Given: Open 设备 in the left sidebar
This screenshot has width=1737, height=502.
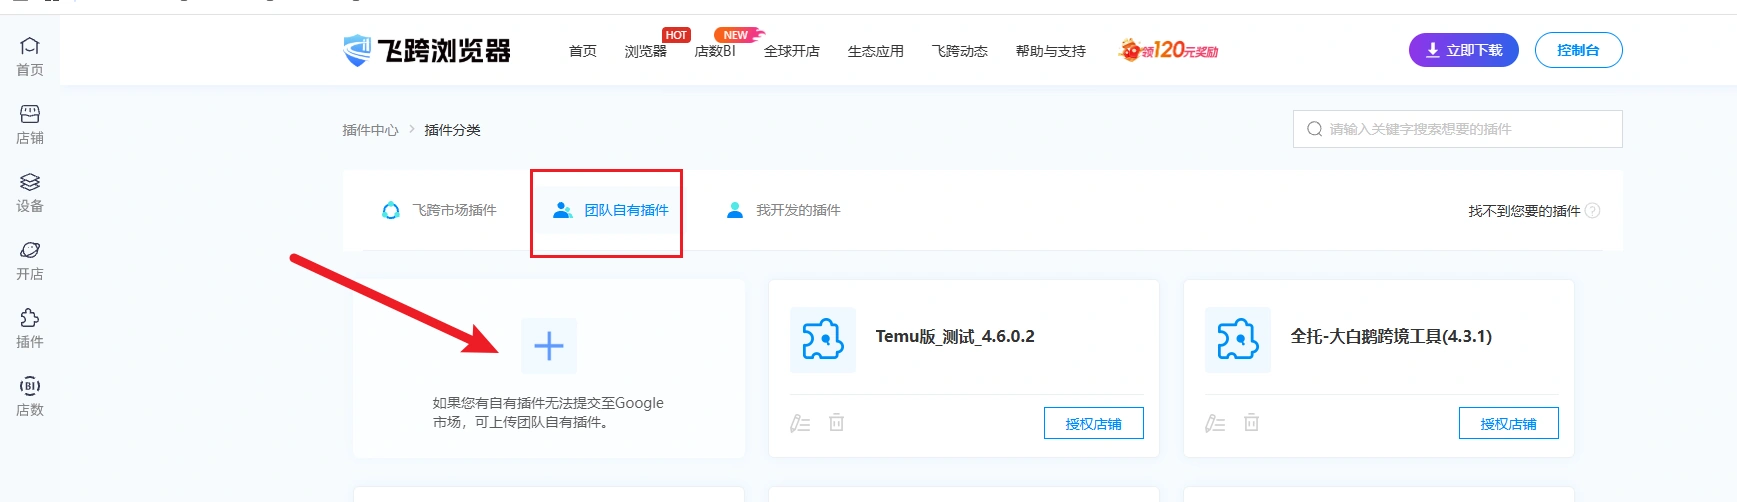Looking at the screenshot, I should click(x=30, y=193).
